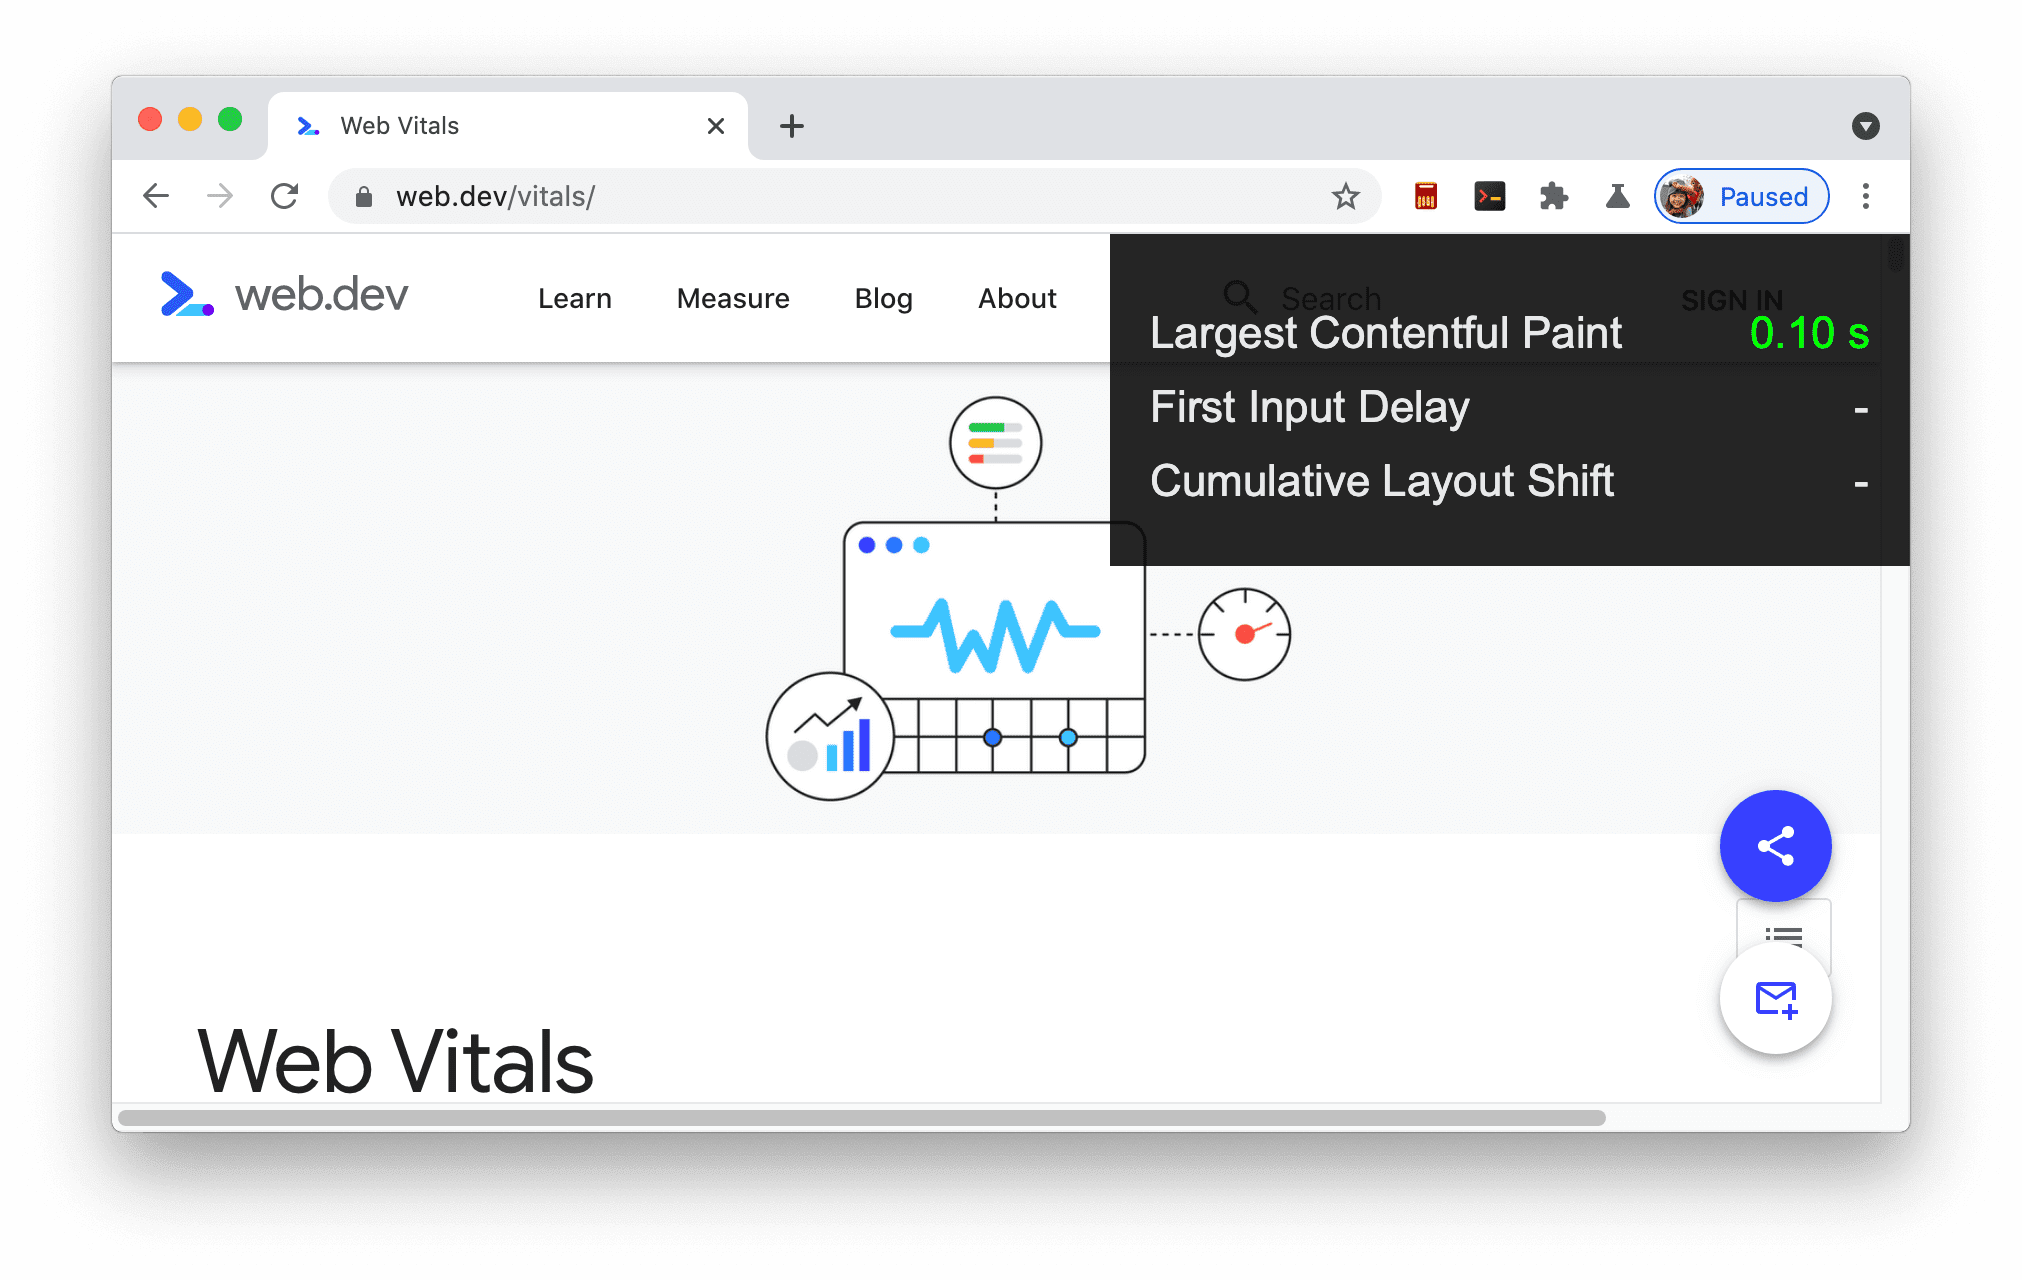This screenshot has width=2022, height=1280.
Task: Click the puzzle piece extensions icon
Action: [x=1556, y=196]
